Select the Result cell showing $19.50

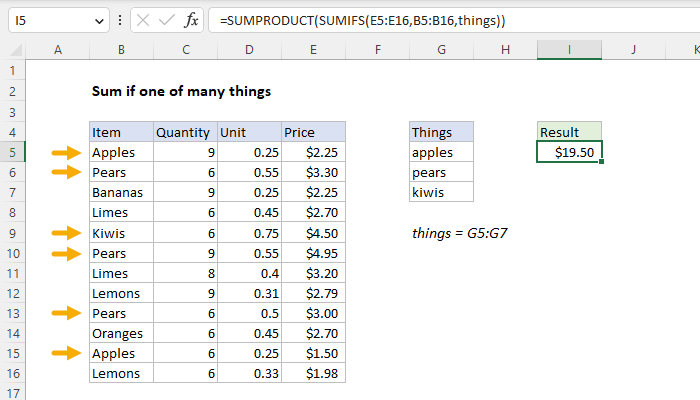(x=569, y=153)
